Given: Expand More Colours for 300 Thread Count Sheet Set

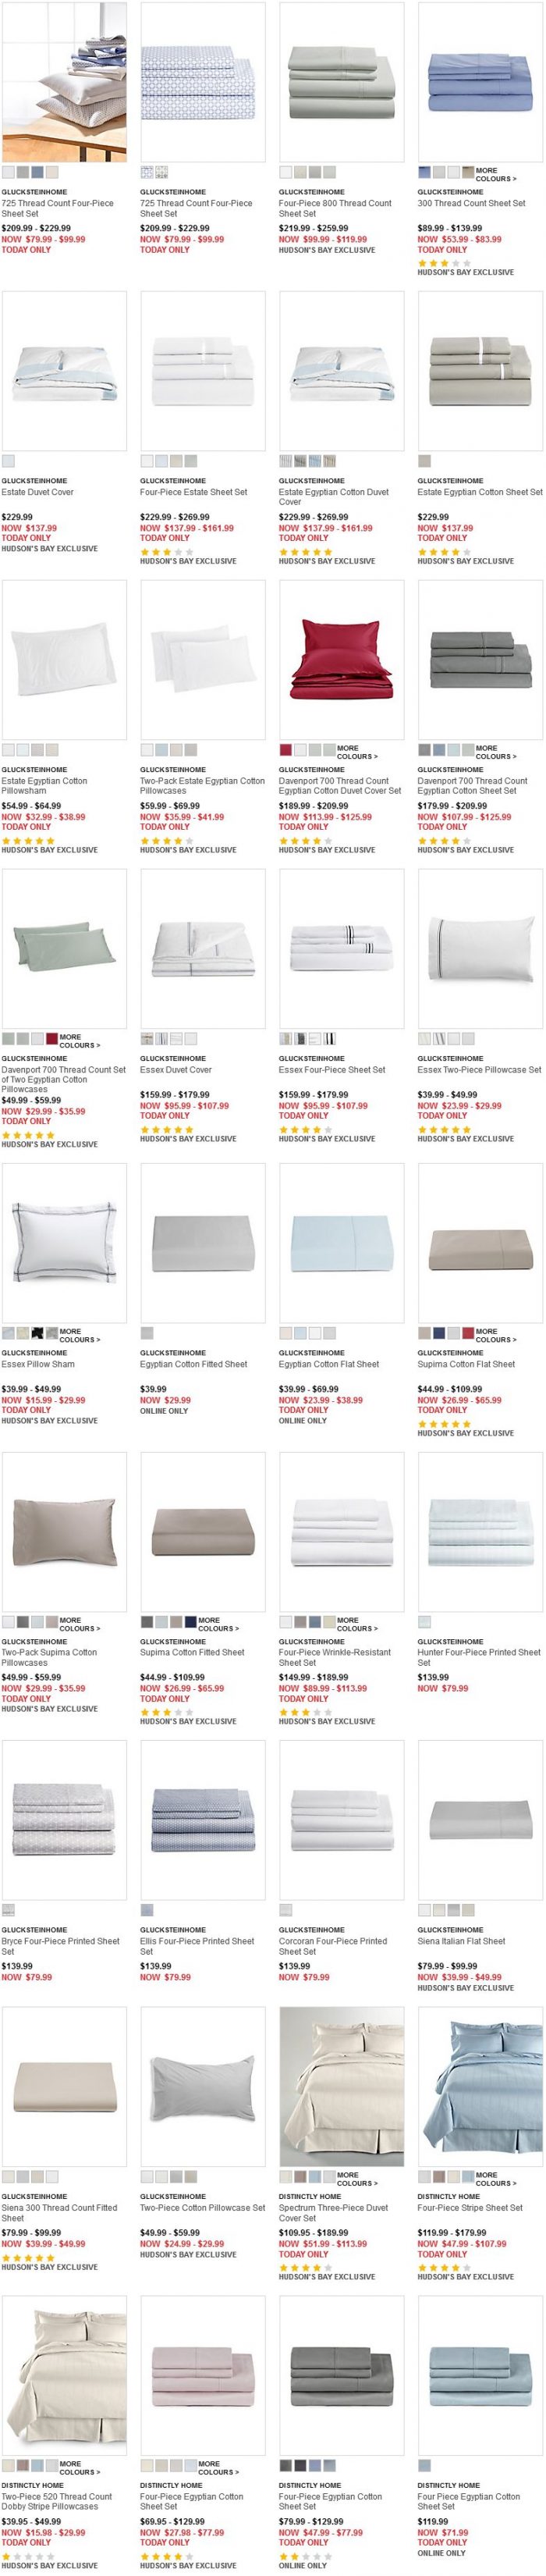Looking at the screenshot, I should tap(495, 175).
